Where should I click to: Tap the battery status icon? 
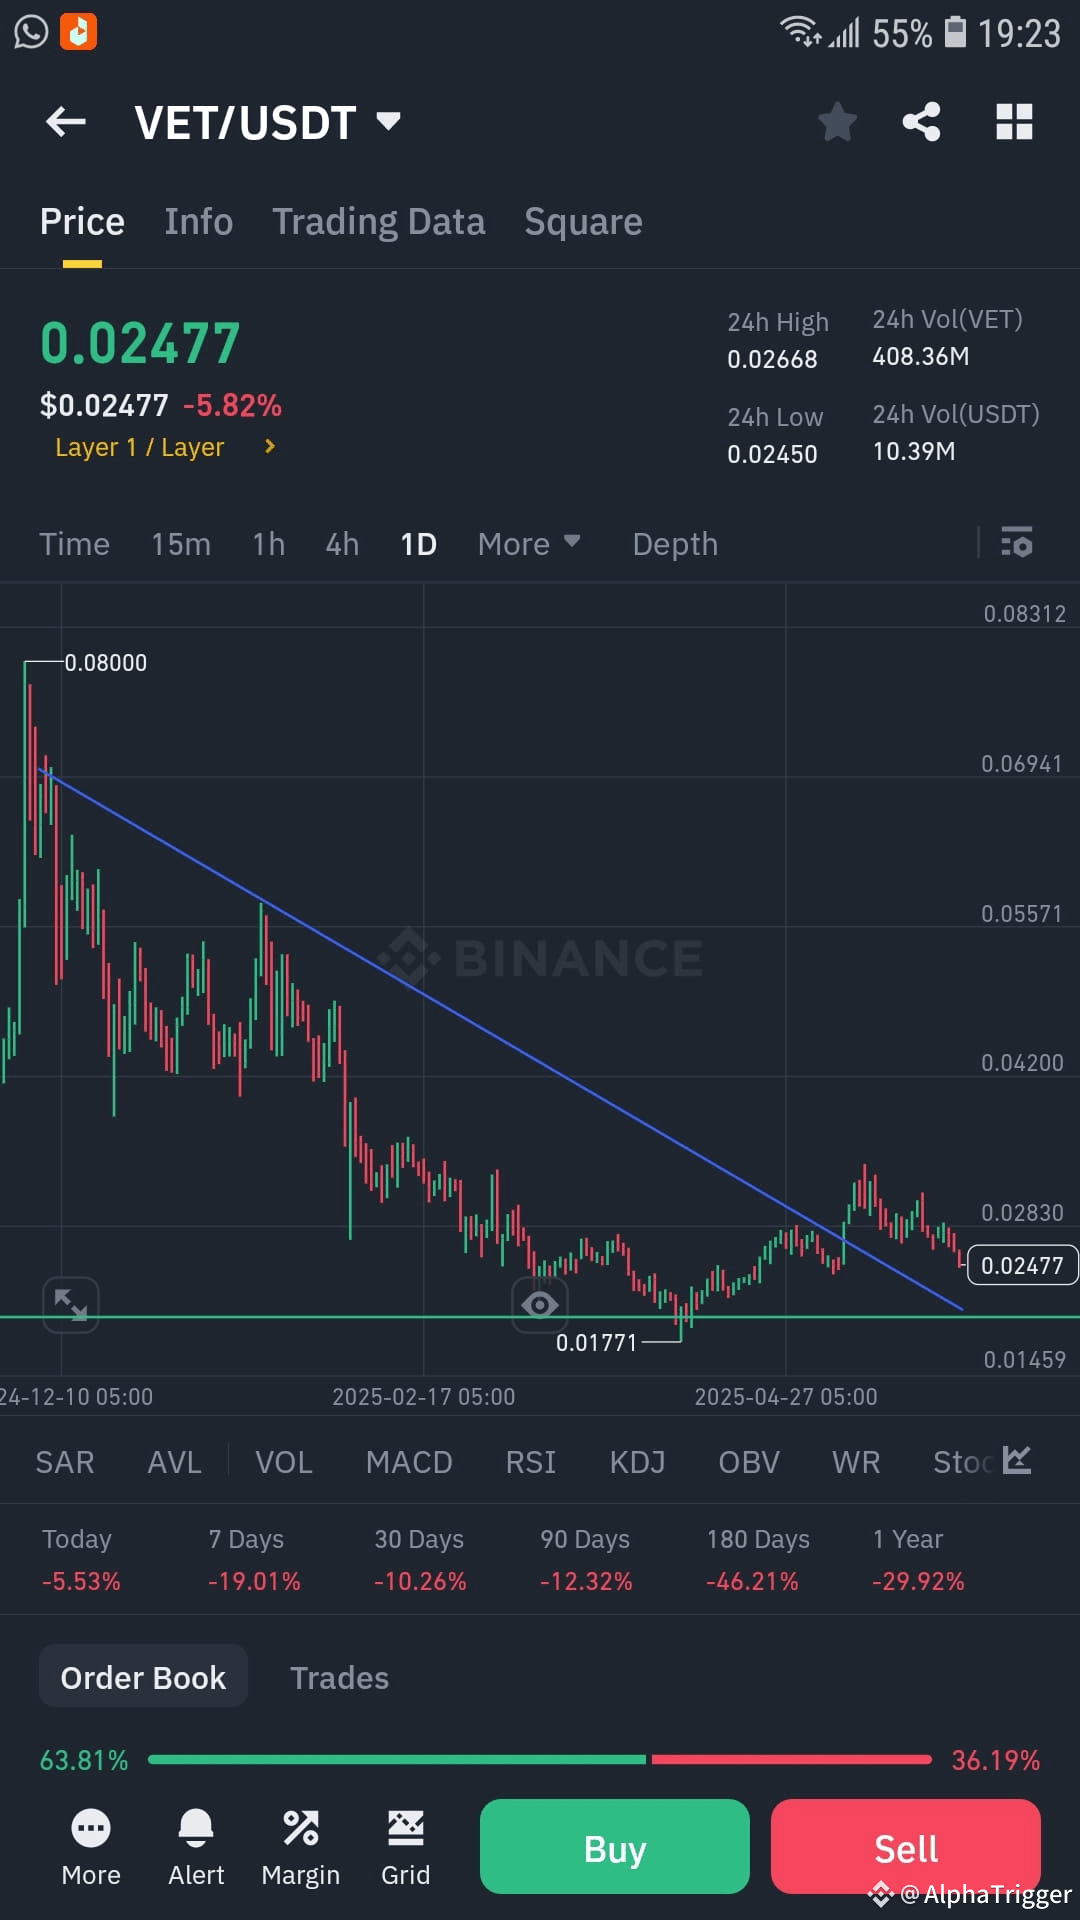(956, 32)
